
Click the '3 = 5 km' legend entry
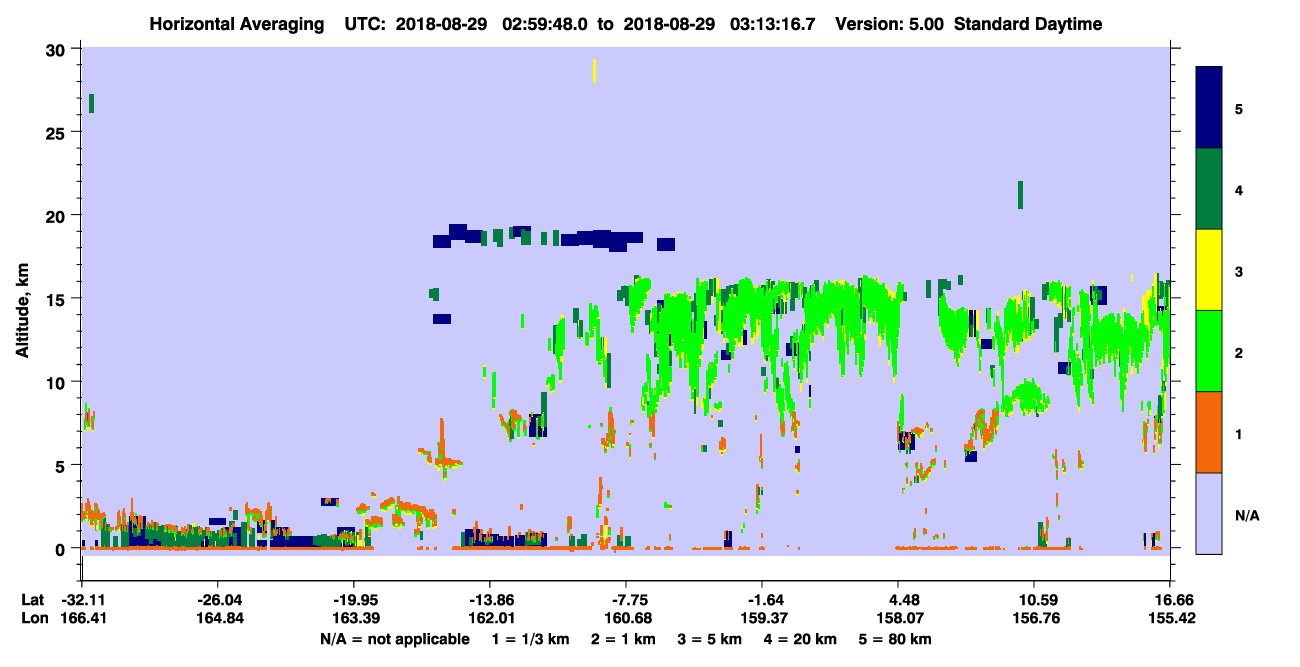pos(710,639)
